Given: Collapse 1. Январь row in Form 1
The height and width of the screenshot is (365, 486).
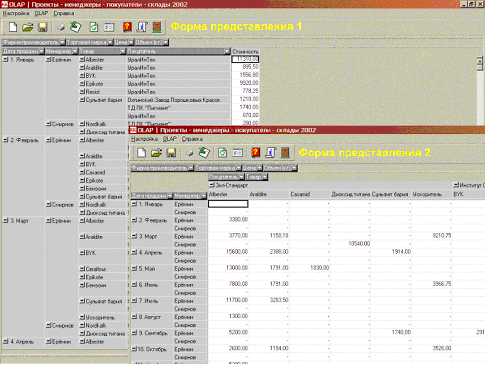Looking at the screenshot, I should 6,60.
